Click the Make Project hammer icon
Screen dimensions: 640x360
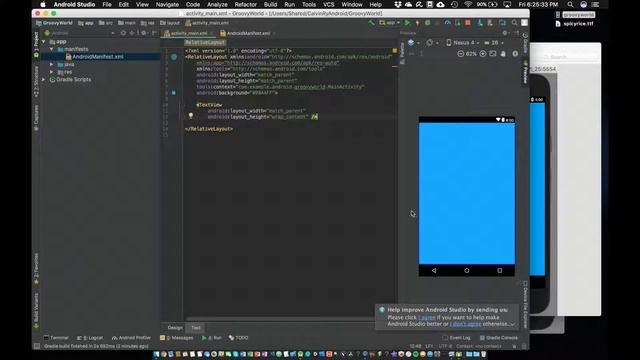tap(371, 23)
